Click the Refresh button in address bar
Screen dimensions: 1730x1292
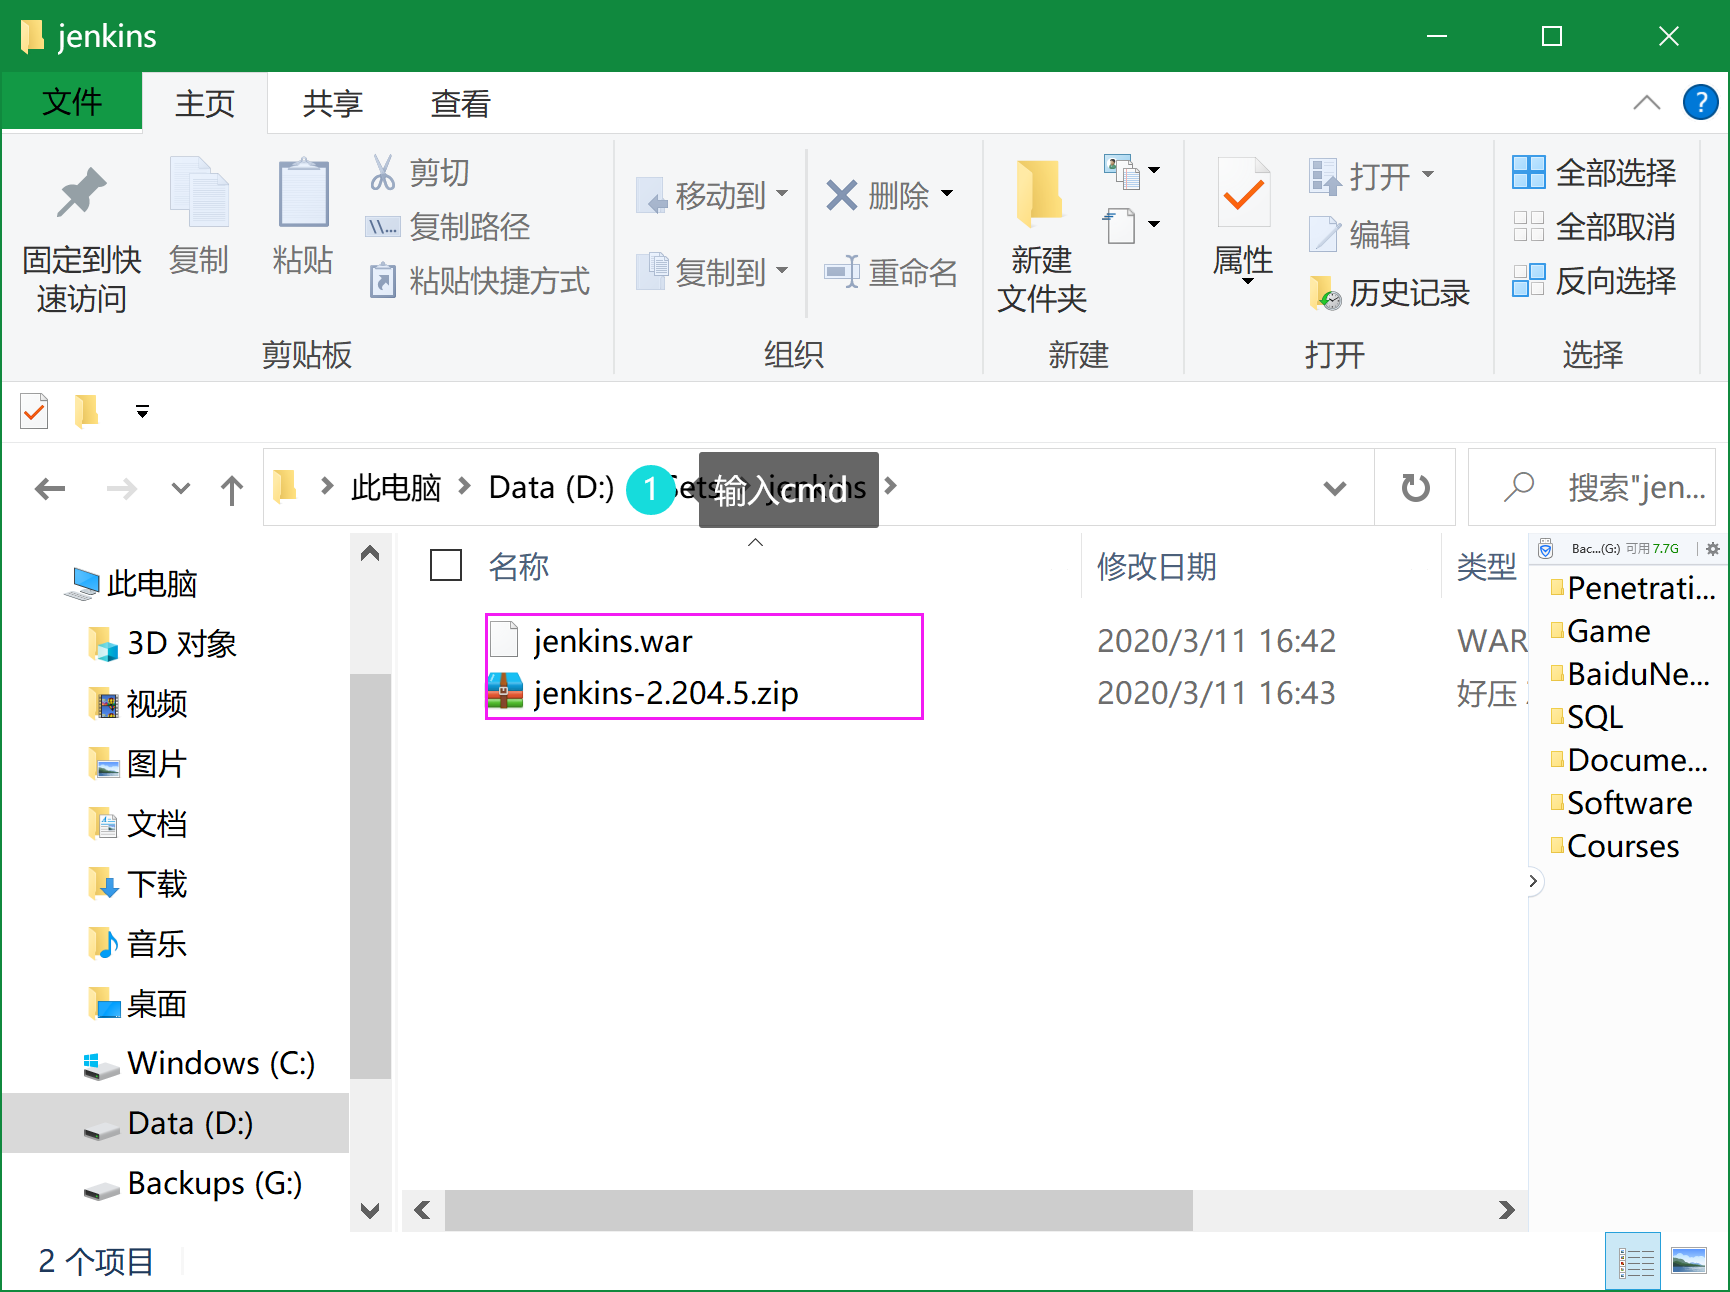(1415, 488)
